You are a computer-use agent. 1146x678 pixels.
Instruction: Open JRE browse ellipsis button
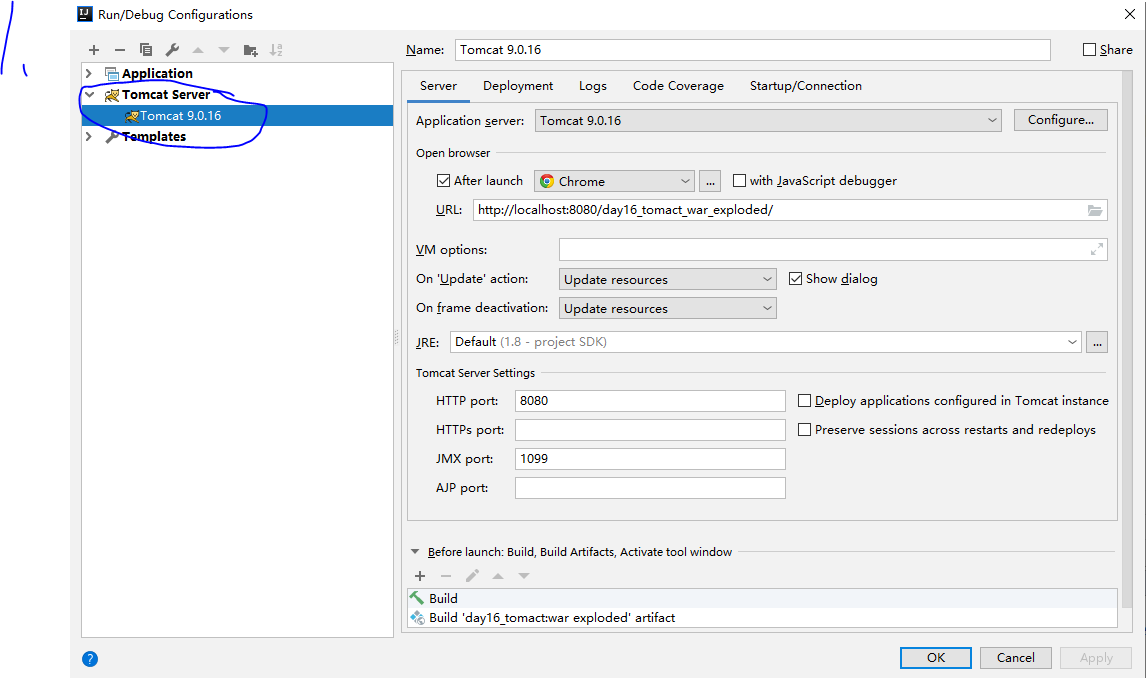coord(1096,342)
